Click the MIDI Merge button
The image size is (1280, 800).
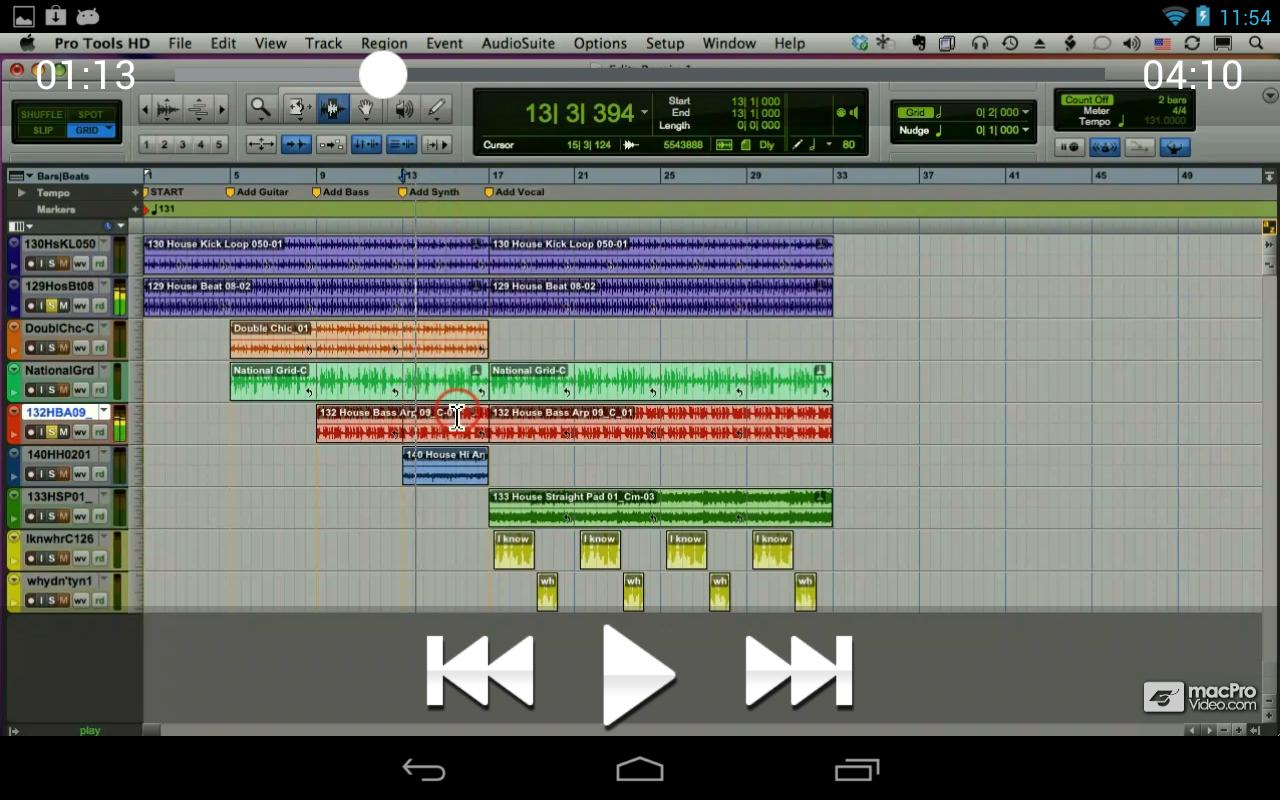(x=1139, y=147)
